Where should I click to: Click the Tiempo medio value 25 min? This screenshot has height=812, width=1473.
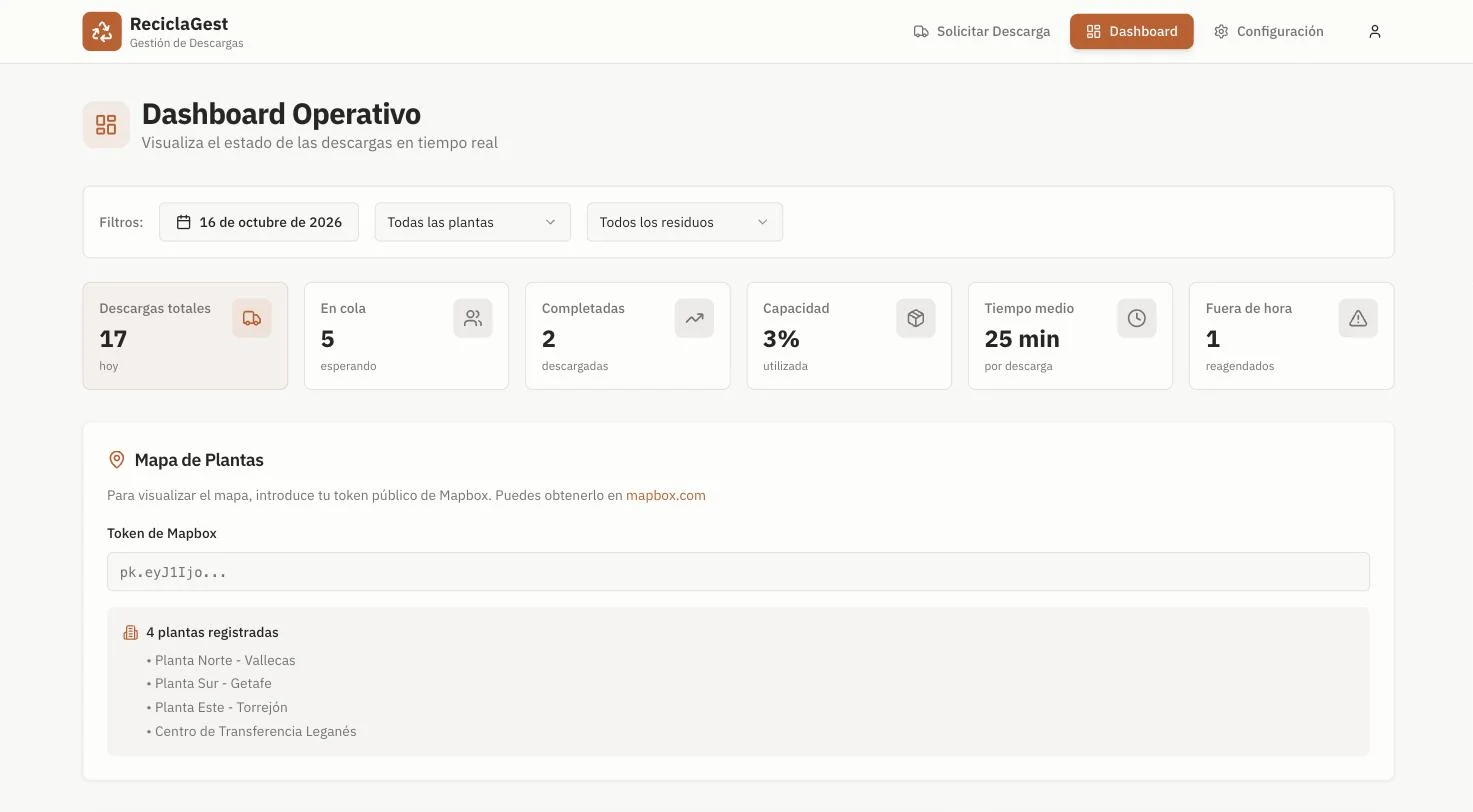[x=1022, y=339]
